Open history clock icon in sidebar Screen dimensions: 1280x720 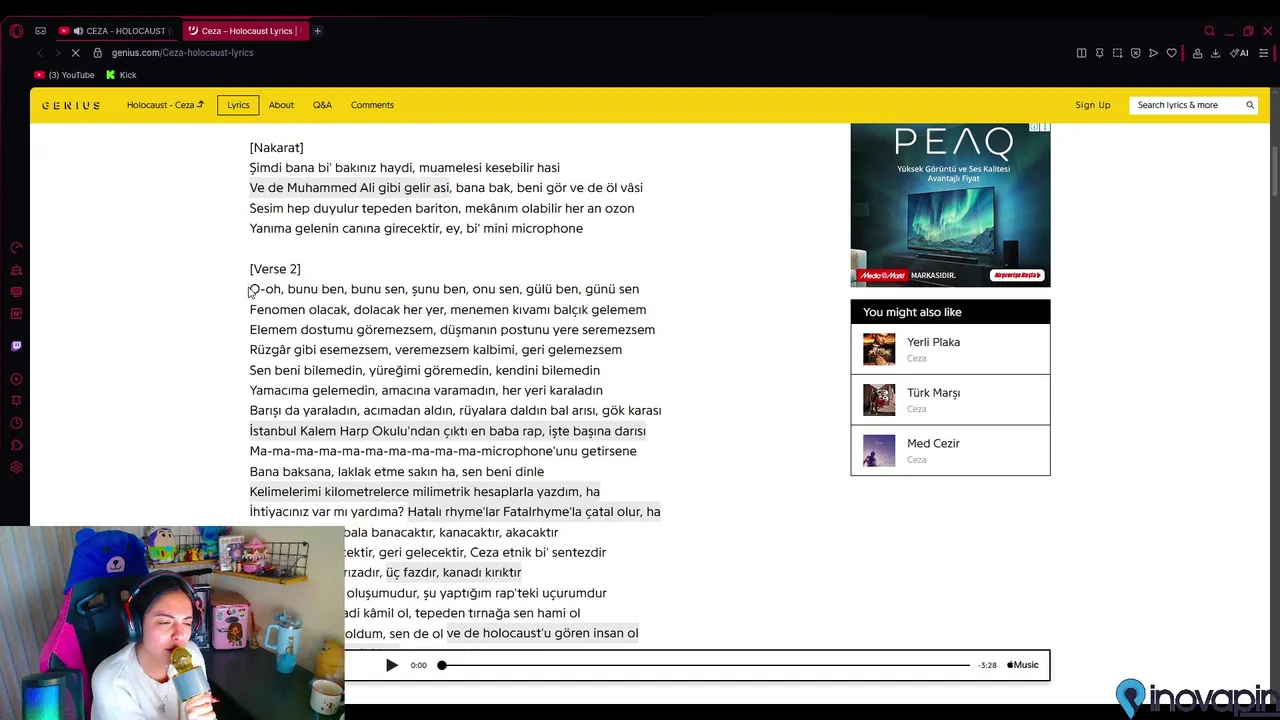(x=16, y=423)
